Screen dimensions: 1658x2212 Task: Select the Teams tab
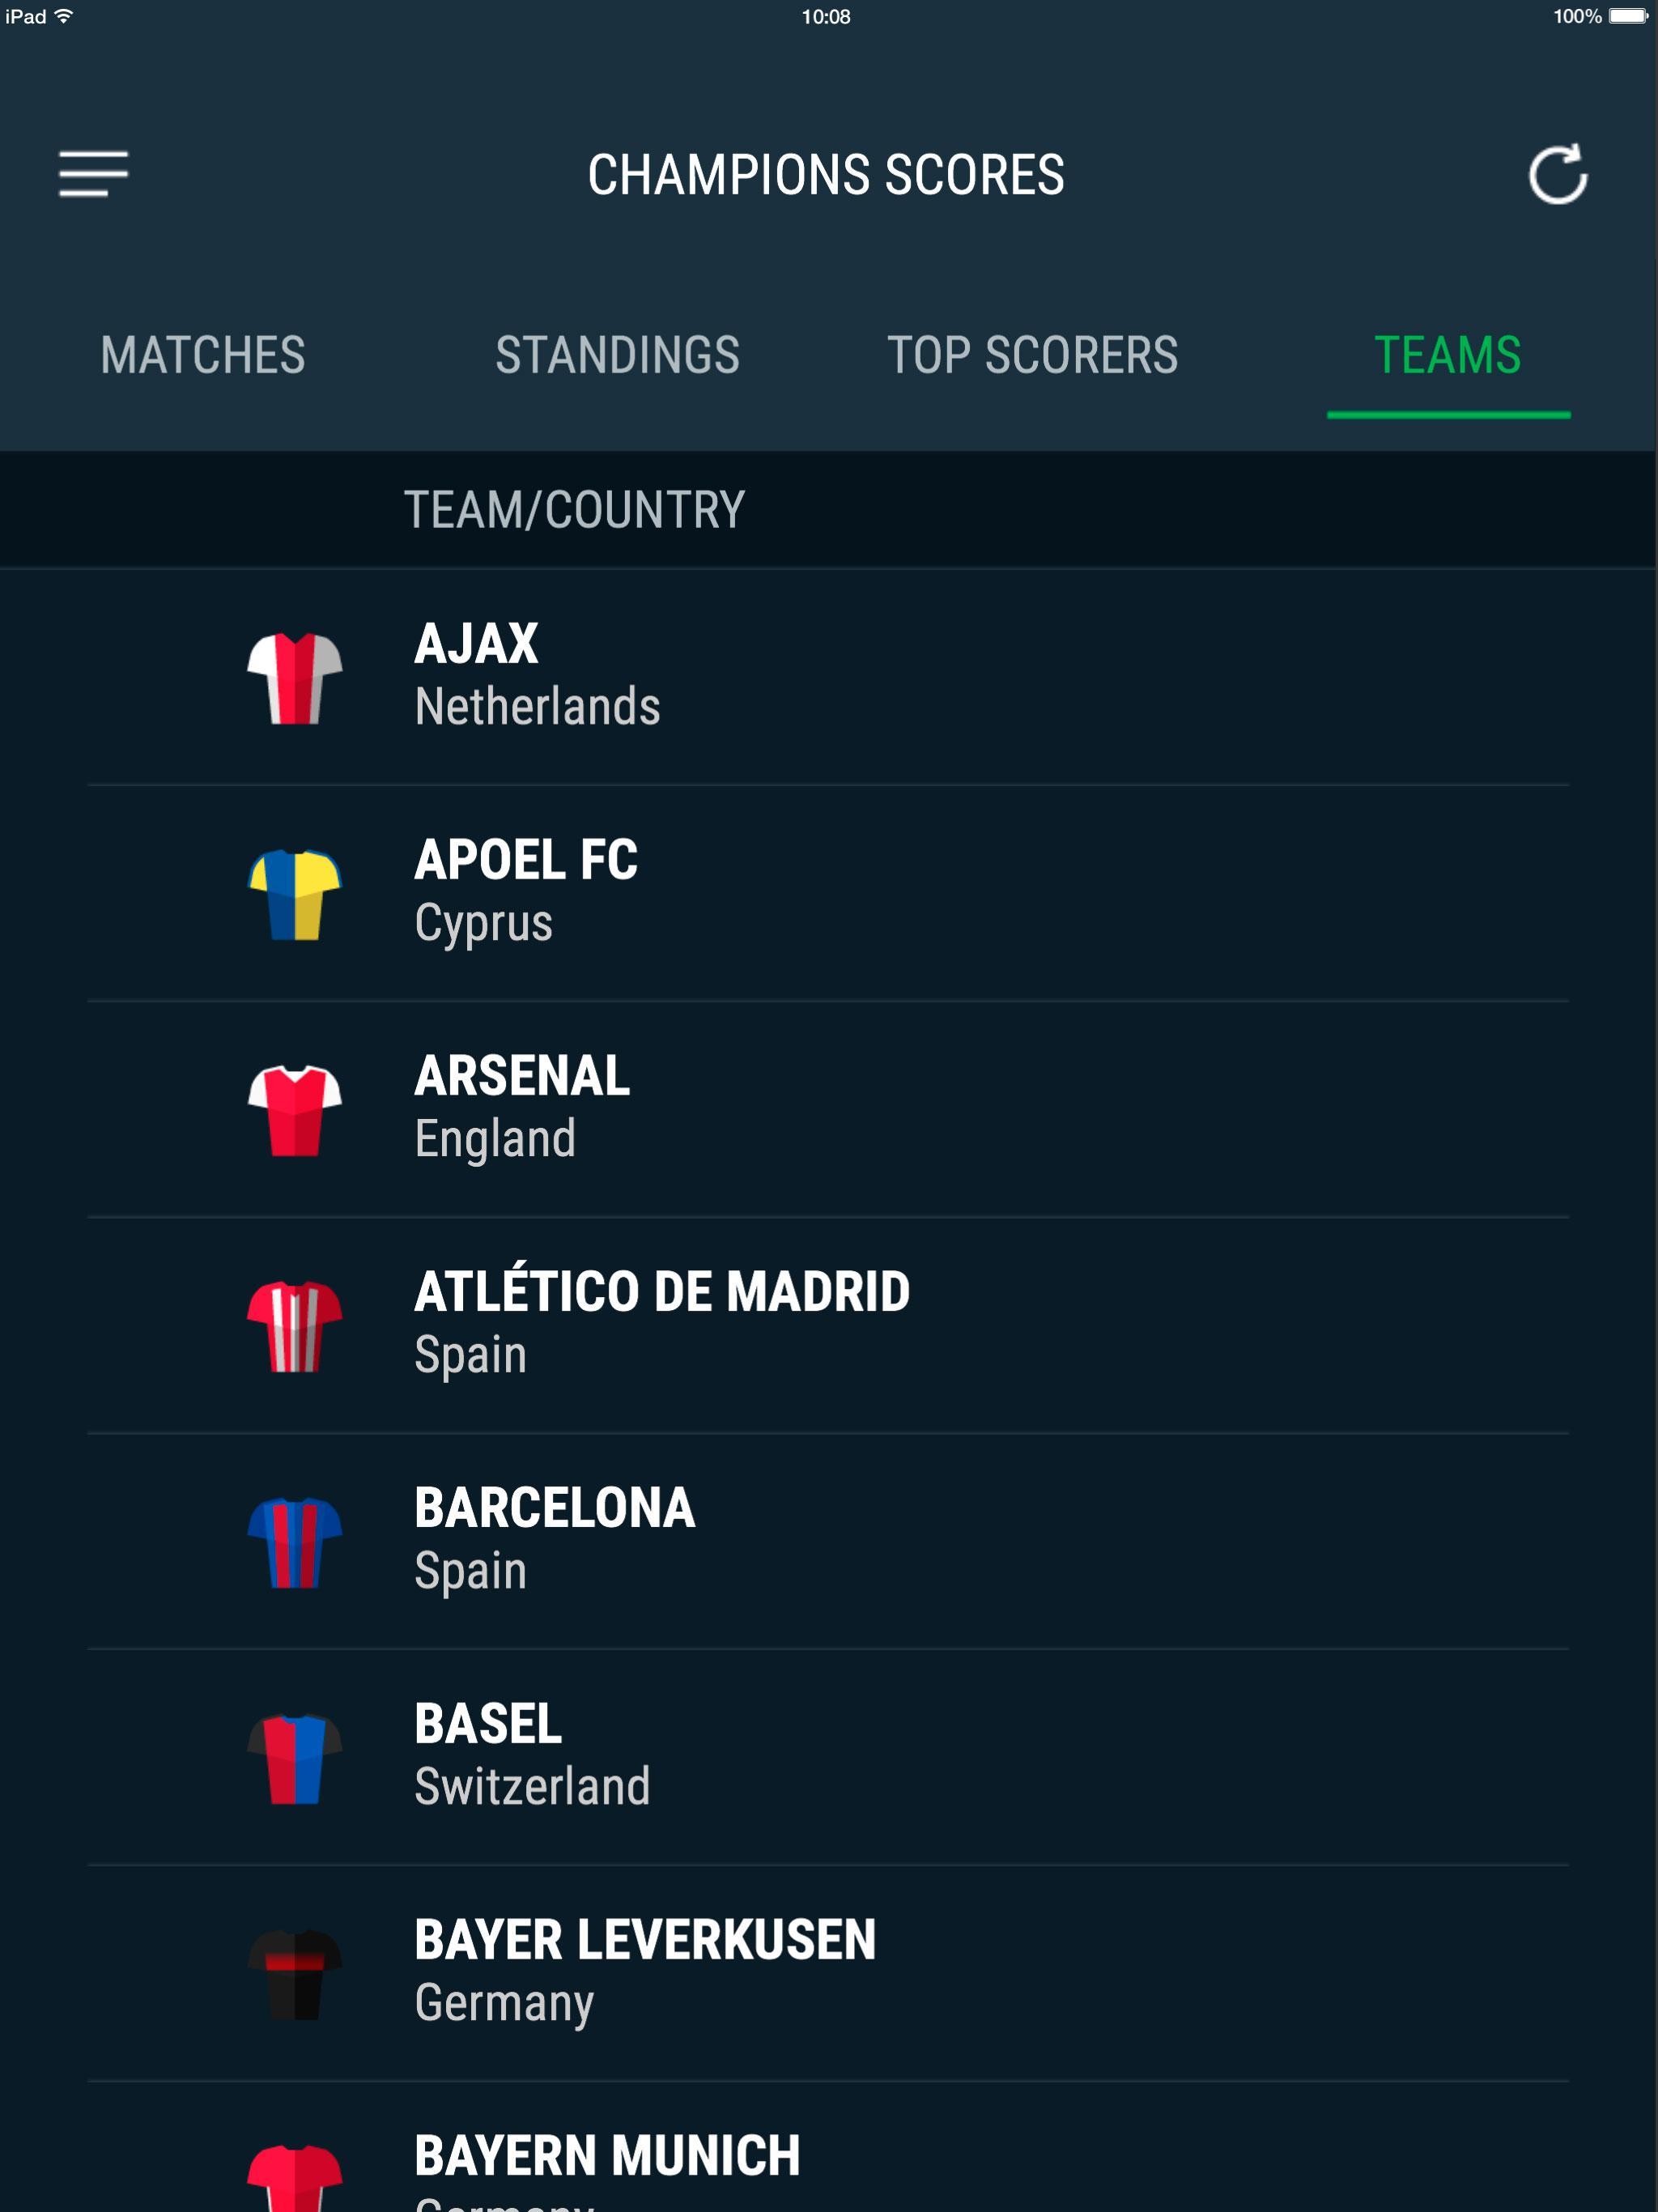click(x=1447, y=355)
